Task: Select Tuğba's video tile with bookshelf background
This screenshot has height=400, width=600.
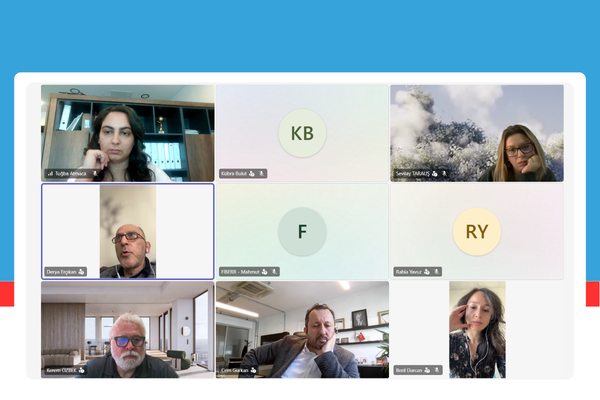Action: point(128,133)
